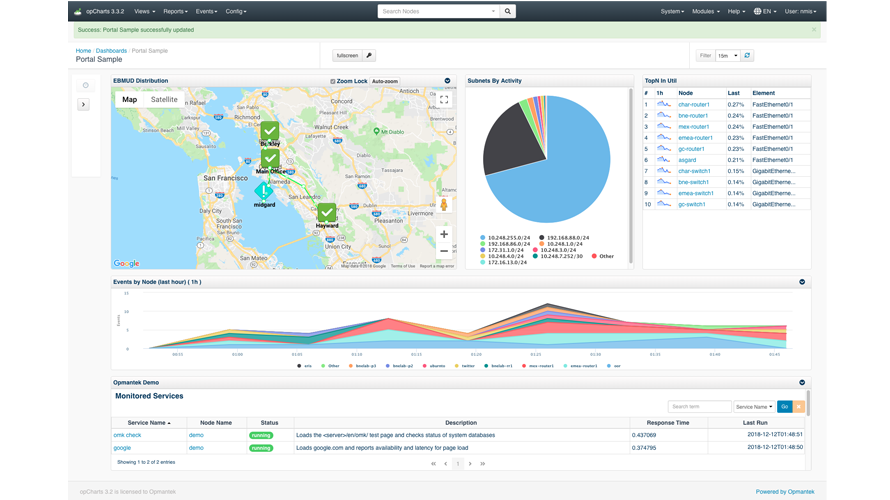The image size is (890, 500).
Task: Click the refresh icon beside the filter
Action: point(747,56)
